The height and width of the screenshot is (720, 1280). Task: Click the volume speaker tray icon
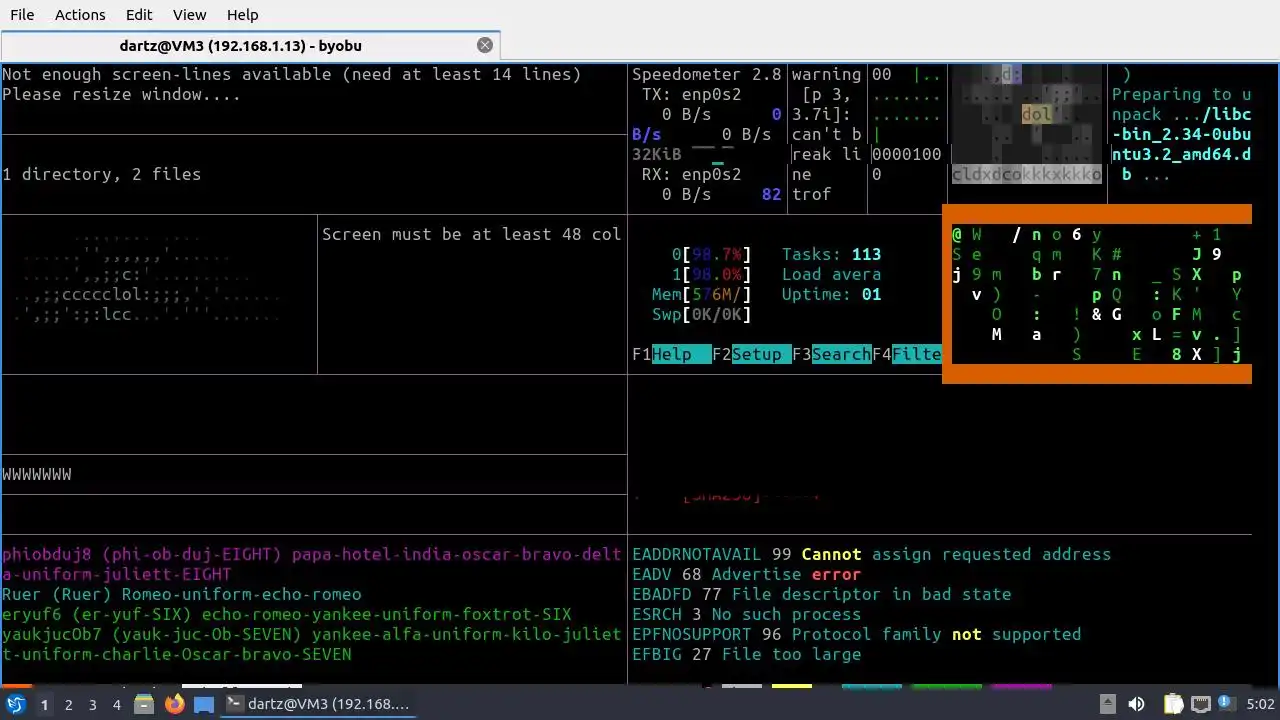click(1136, 704)
